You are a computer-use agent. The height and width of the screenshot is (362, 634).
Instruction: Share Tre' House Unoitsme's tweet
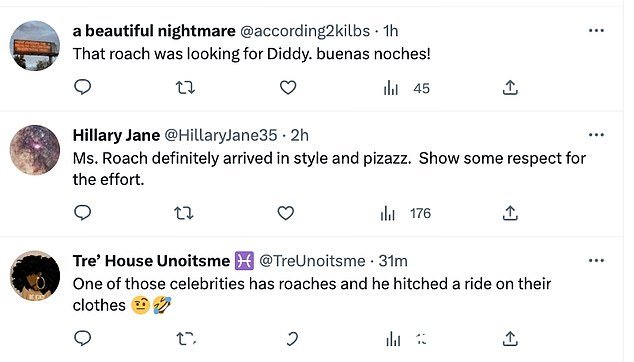click(510, 339)
